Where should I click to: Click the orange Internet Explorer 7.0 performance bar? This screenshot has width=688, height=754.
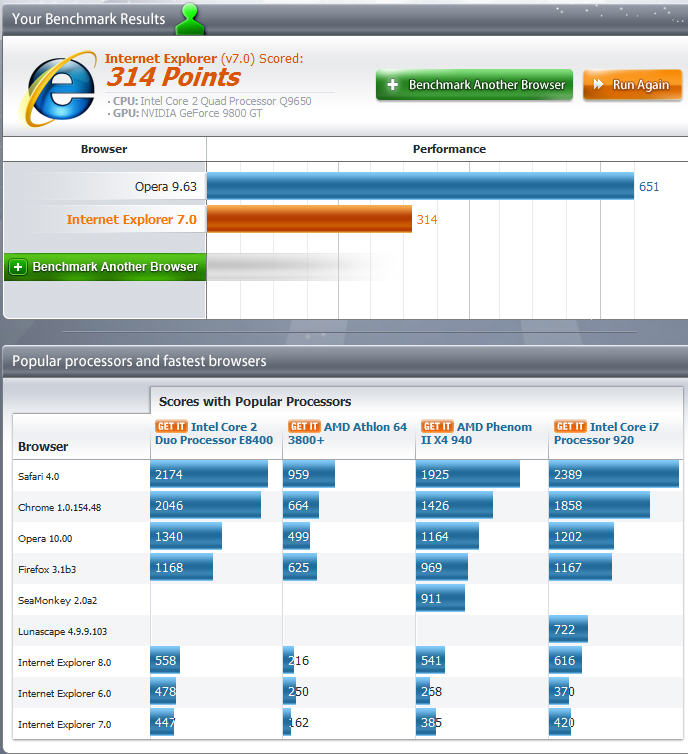[x=309, y=219]
